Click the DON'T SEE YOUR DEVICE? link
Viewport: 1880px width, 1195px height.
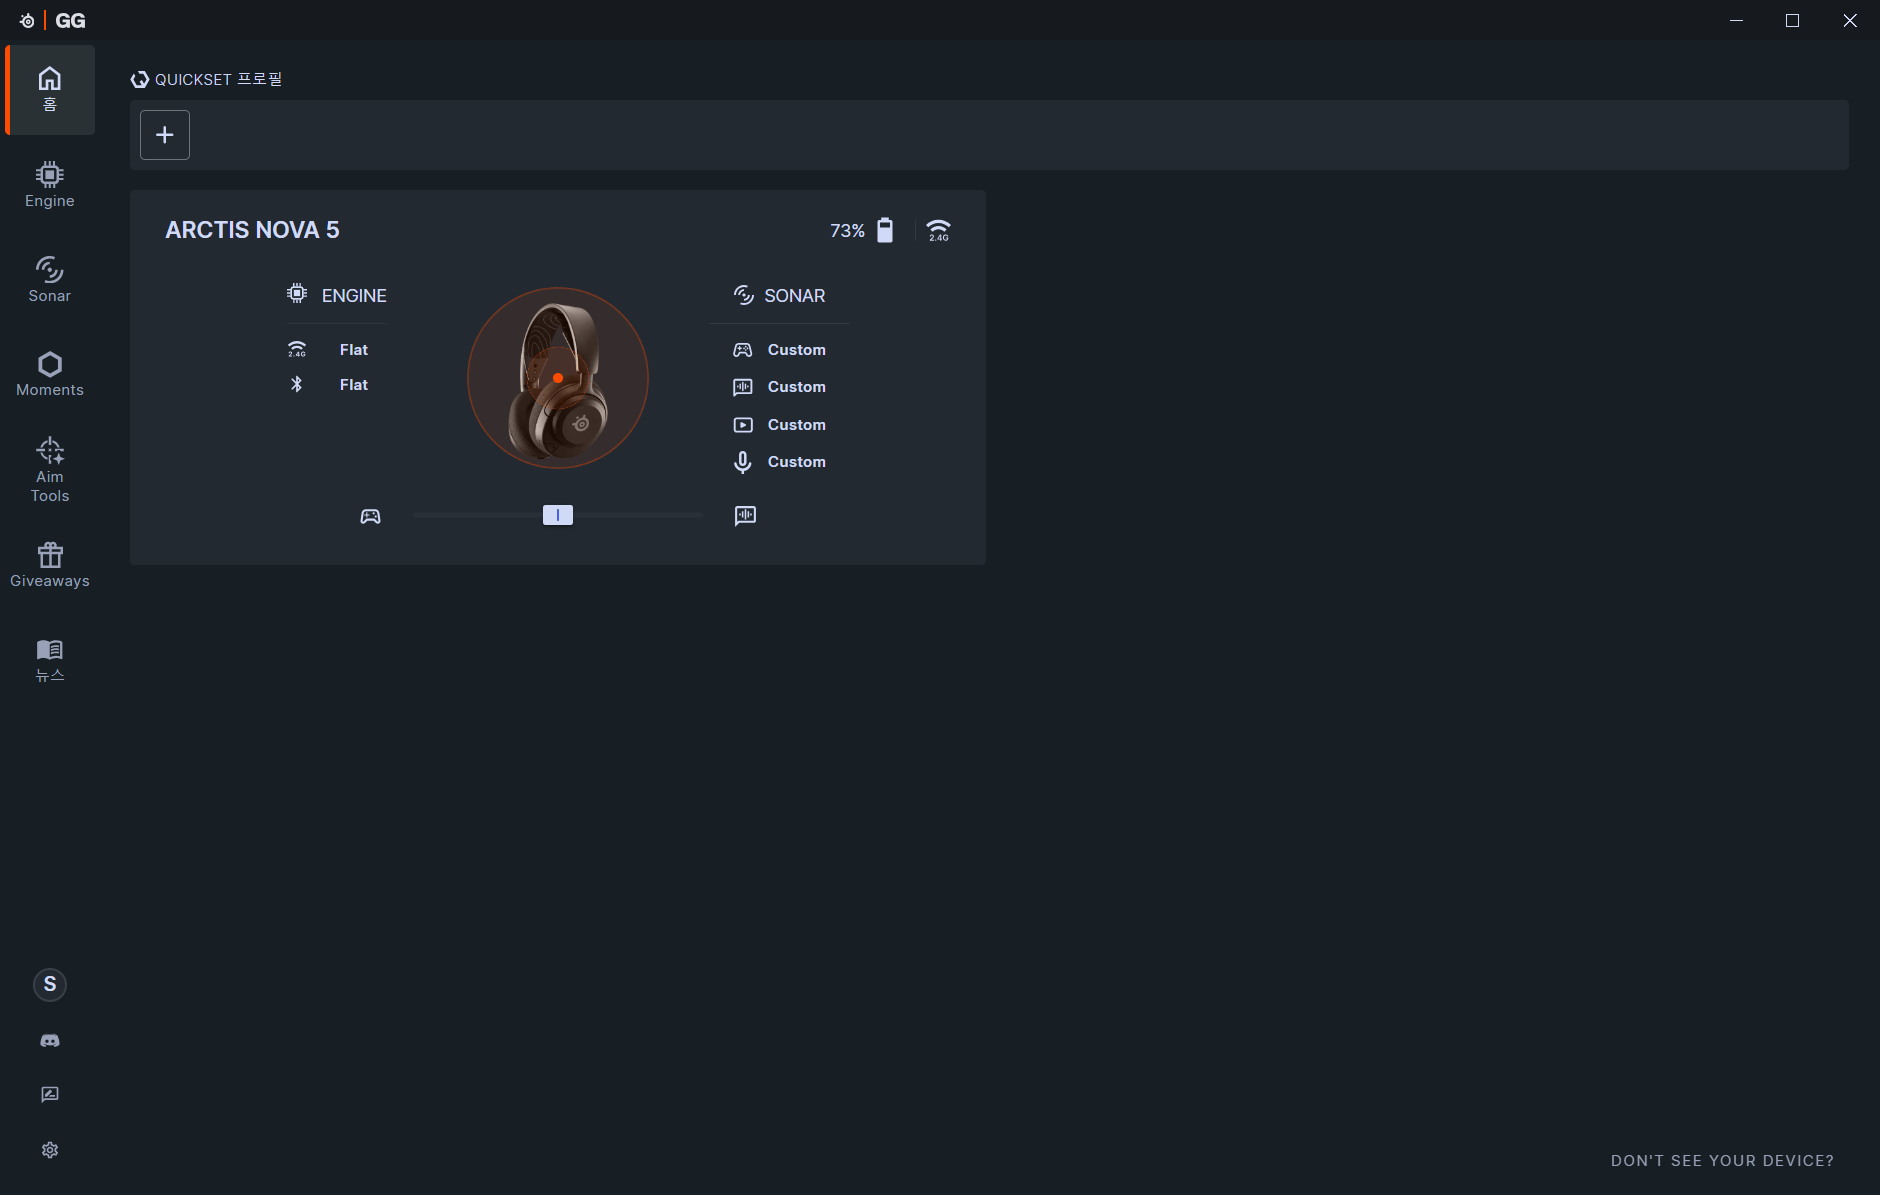1722,1161
